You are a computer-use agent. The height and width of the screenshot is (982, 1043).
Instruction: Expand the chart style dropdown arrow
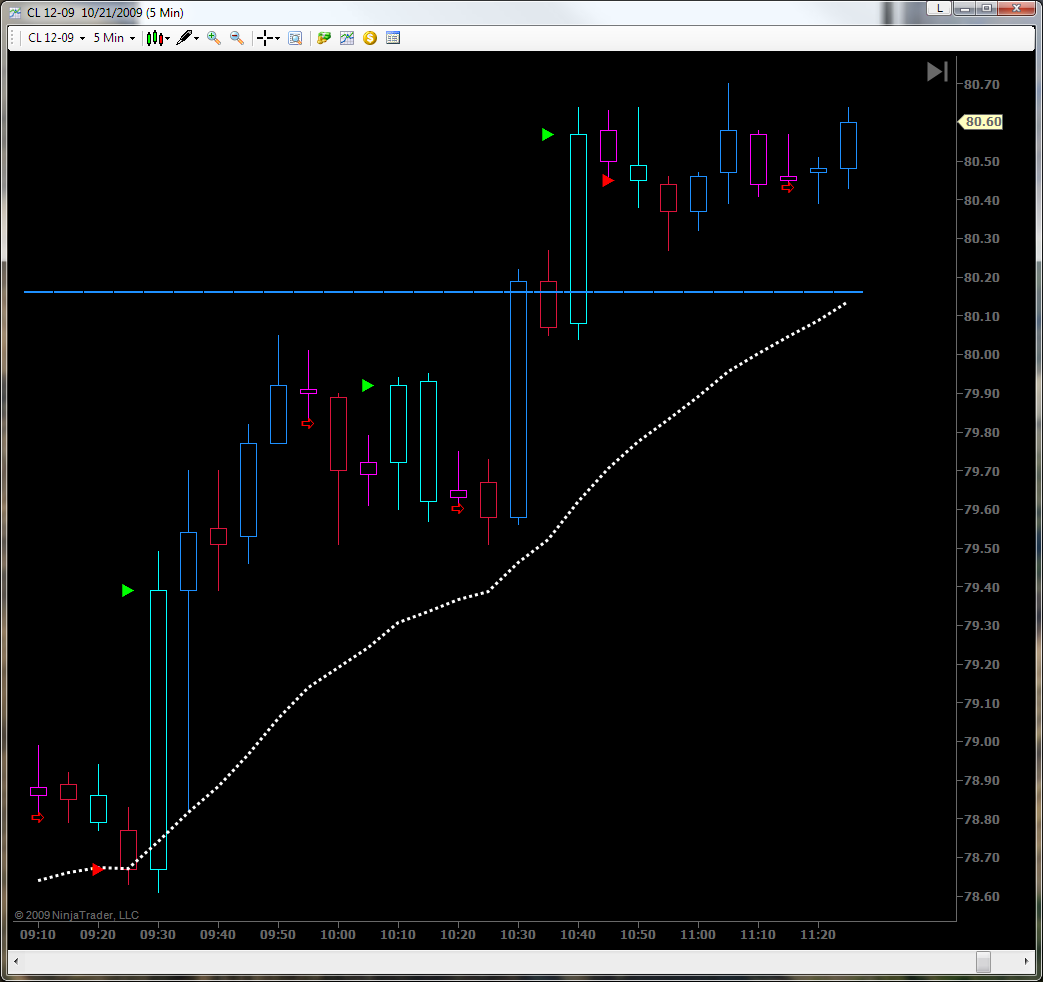tap(168, 39)
